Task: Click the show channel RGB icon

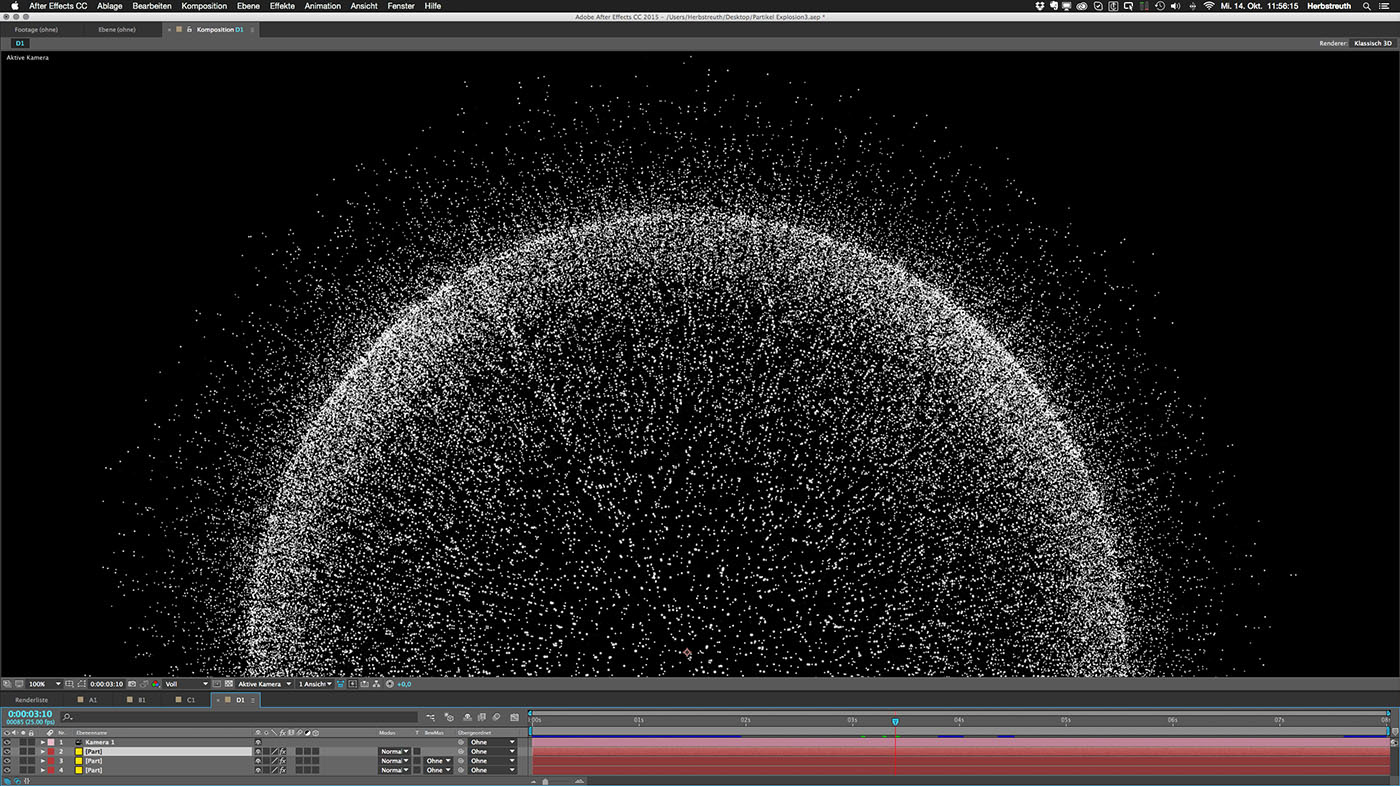Action: pos(155,684)
